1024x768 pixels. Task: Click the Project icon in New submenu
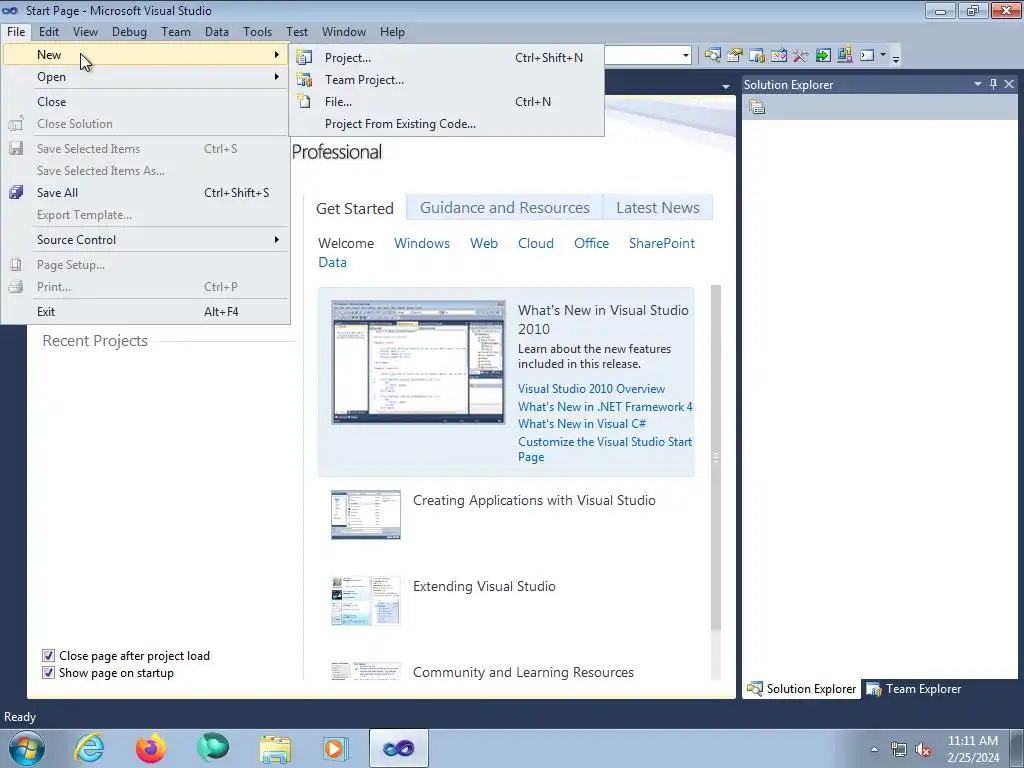coord(304,57)
